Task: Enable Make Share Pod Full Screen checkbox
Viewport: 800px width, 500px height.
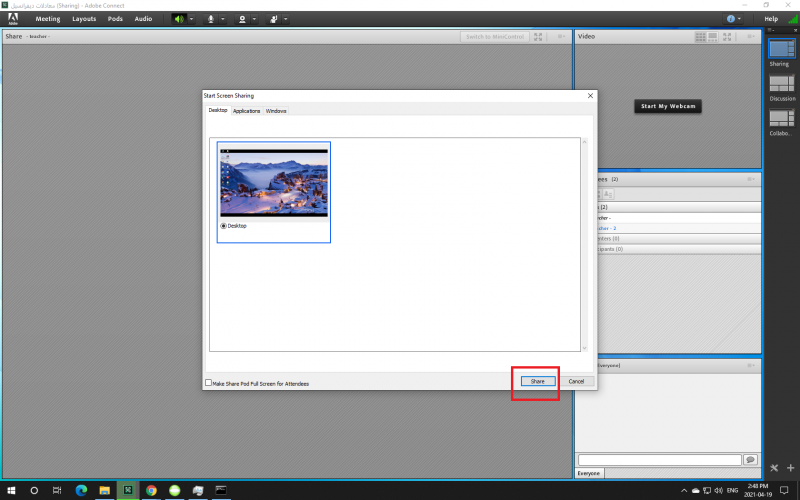Action: 209,382
